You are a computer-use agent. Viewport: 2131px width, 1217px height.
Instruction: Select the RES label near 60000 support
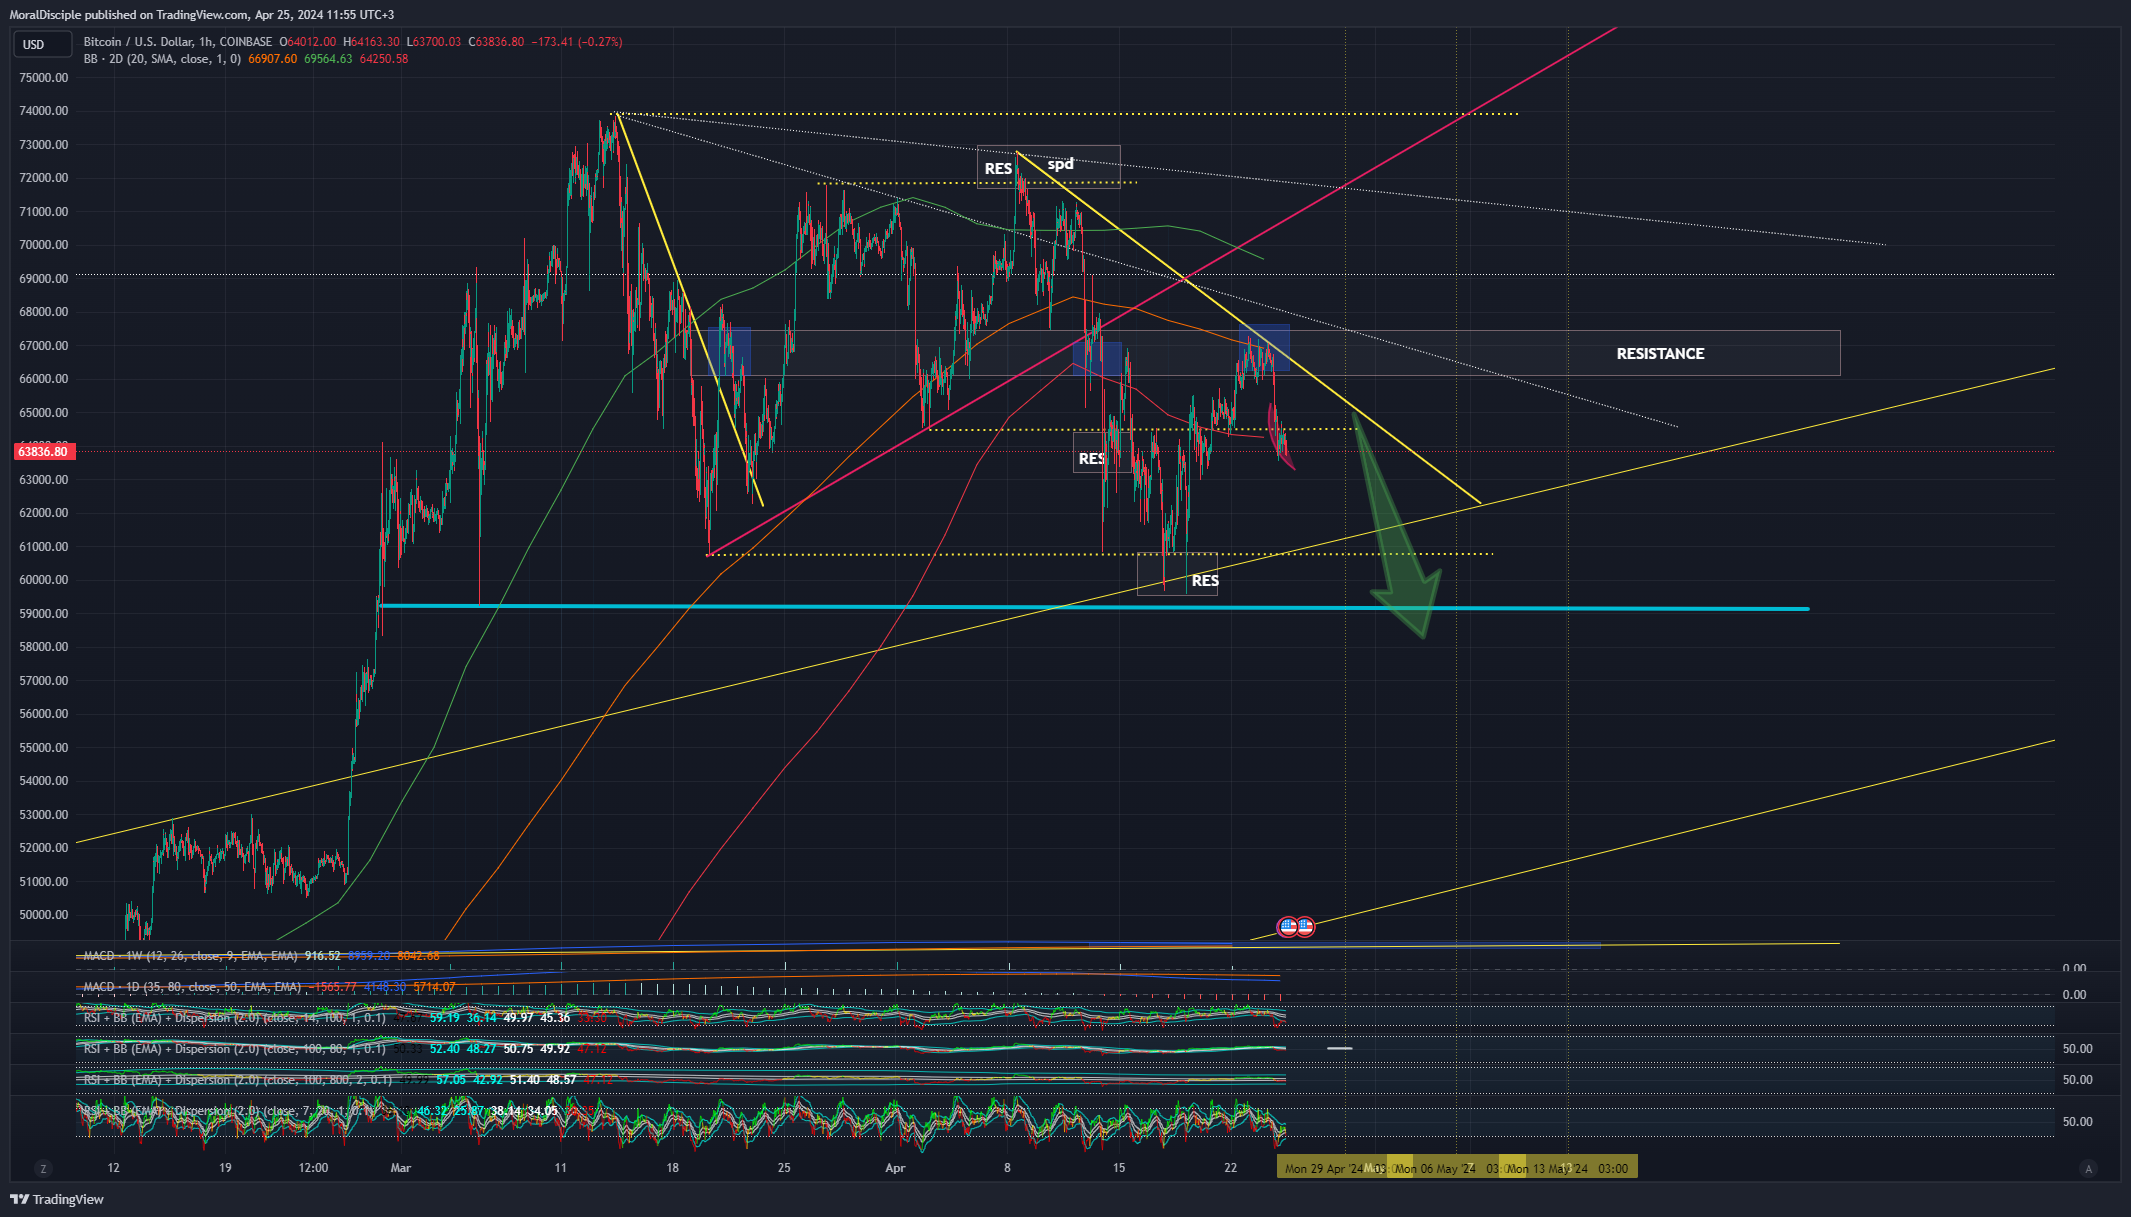tap(1205, 581)
